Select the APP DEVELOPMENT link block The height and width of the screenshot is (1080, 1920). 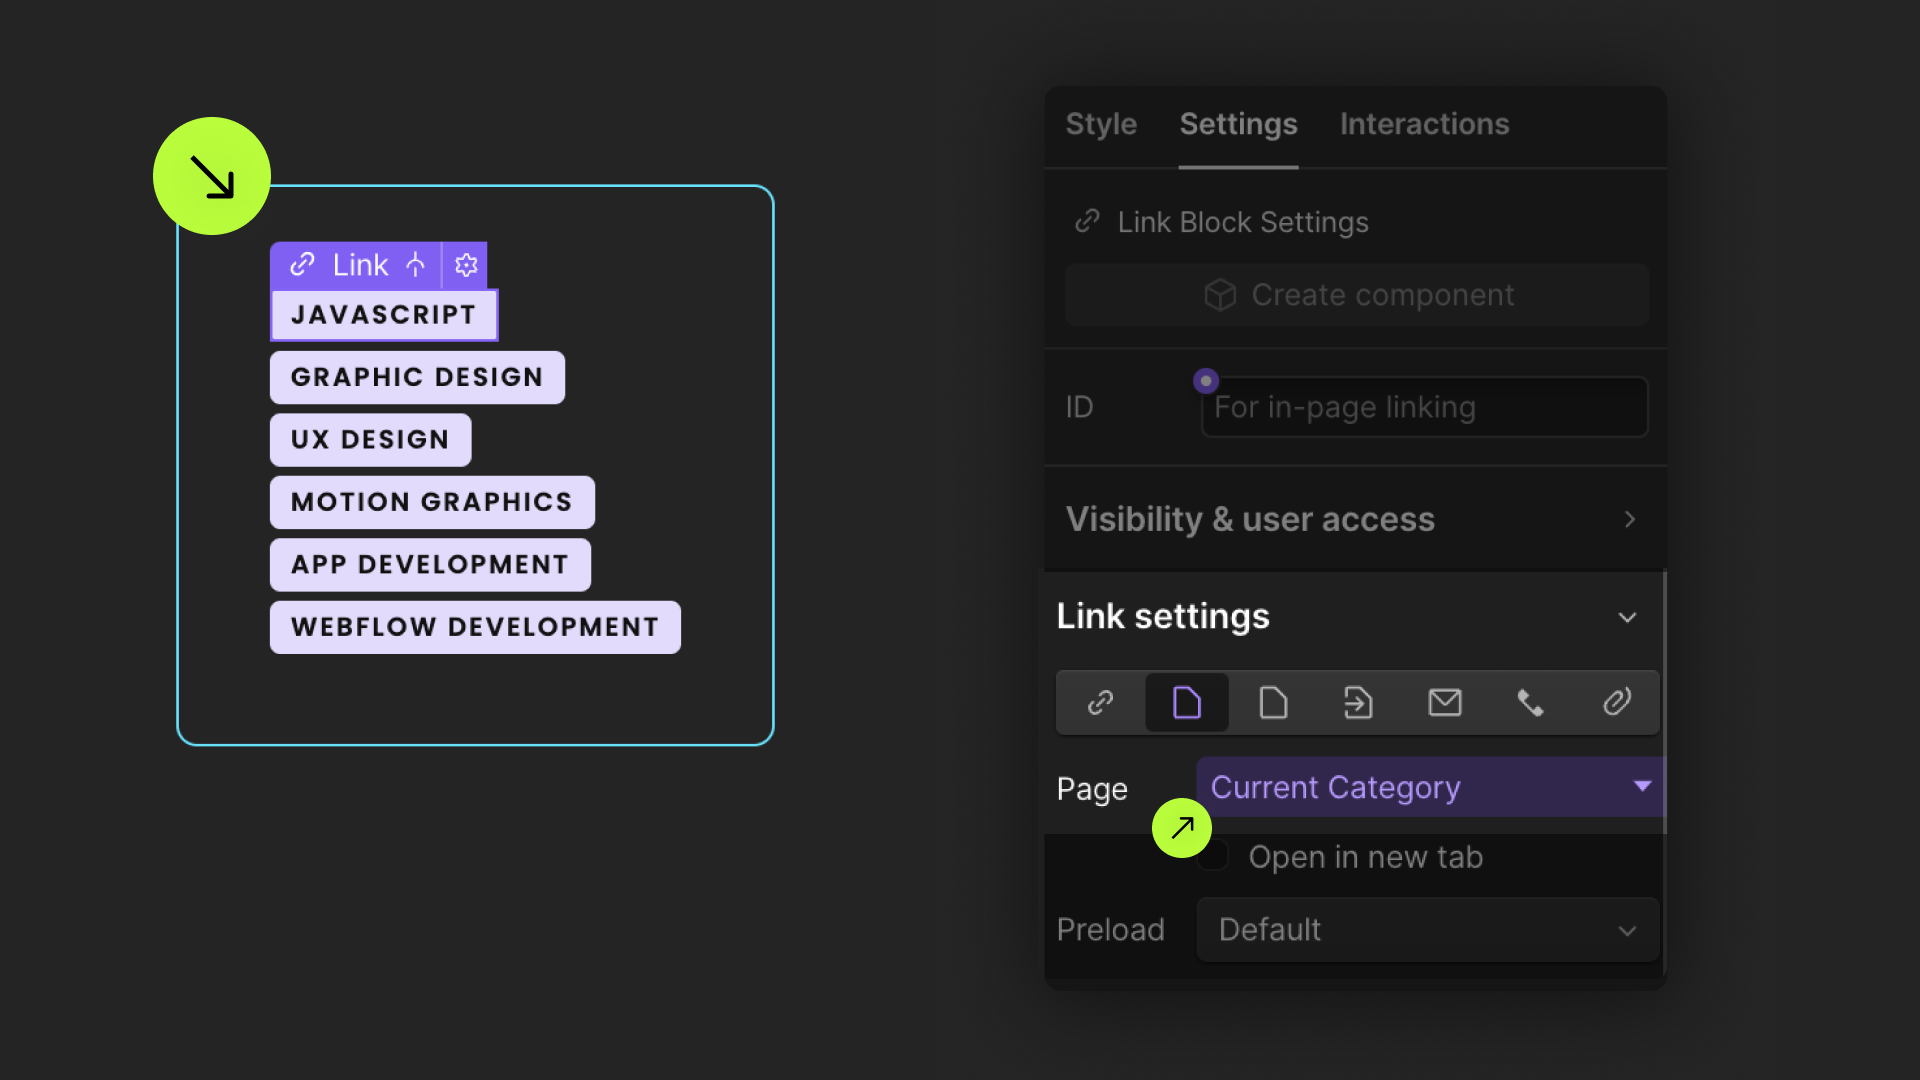tap(430, 565)
